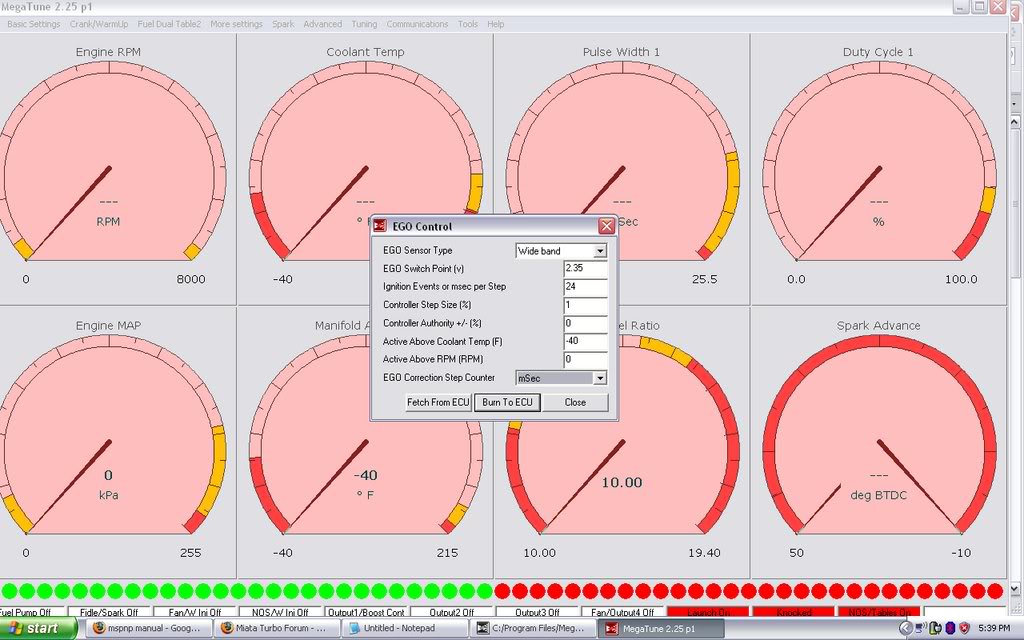Open the Basic Settings menu
The width and height of the screenshot is (1024, 640).
[x=33, y=24]
